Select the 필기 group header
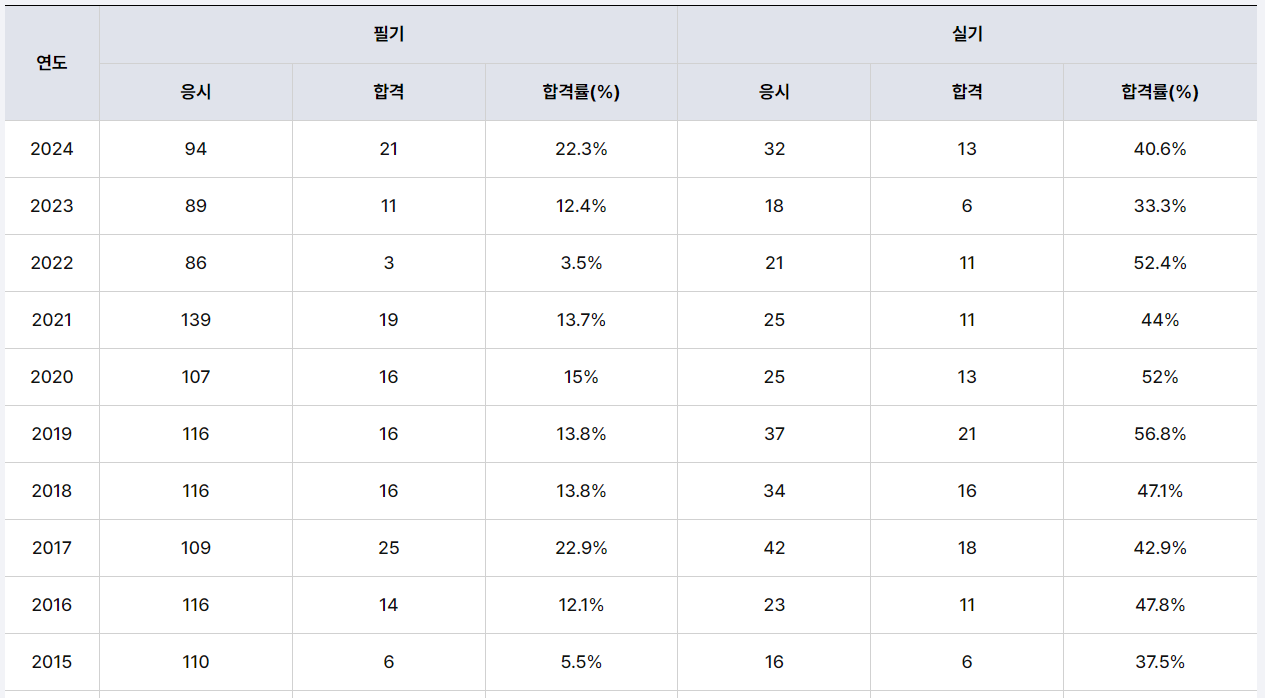The height and width of the screenshot is (698, 1265). coord(388,35)
